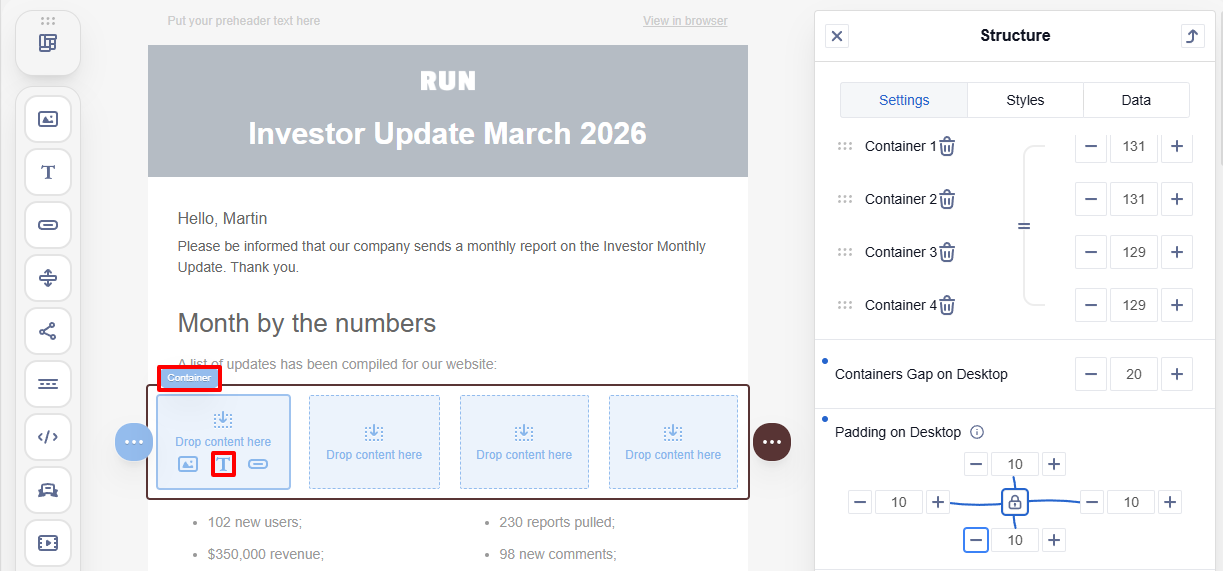Open the left three-dots menu of the structure
1223x571 pixels.
click(134, 441)
